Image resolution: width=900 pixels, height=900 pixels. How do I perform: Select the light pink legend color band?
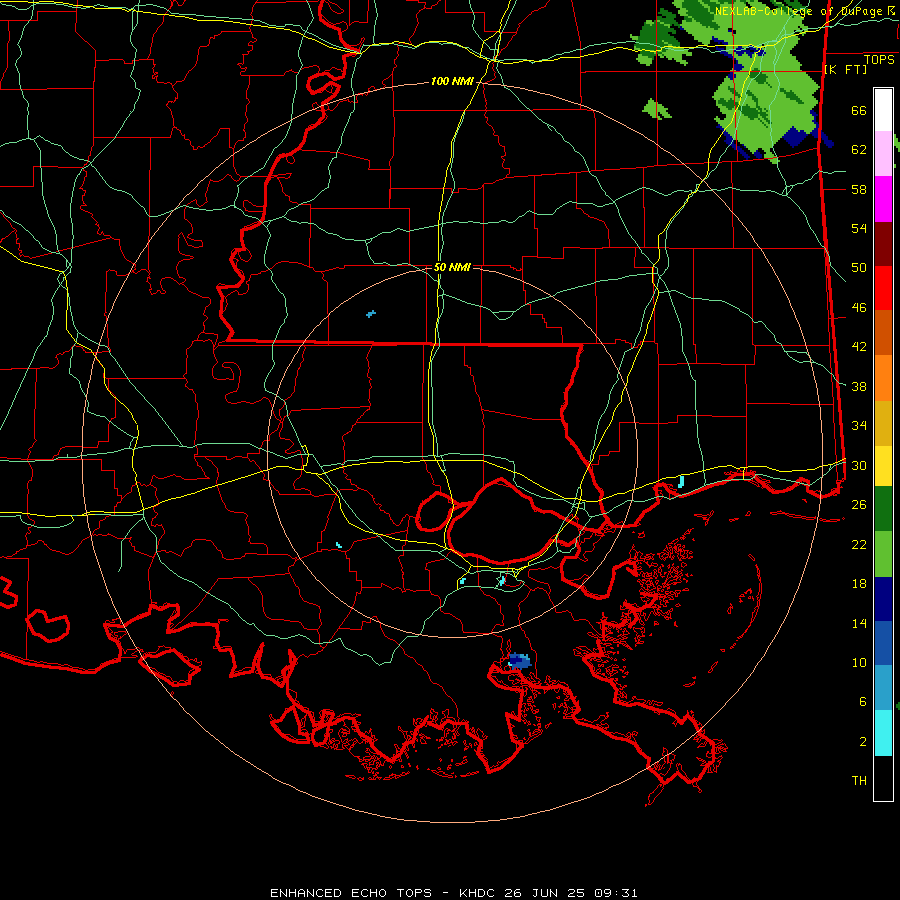(883, 154)
